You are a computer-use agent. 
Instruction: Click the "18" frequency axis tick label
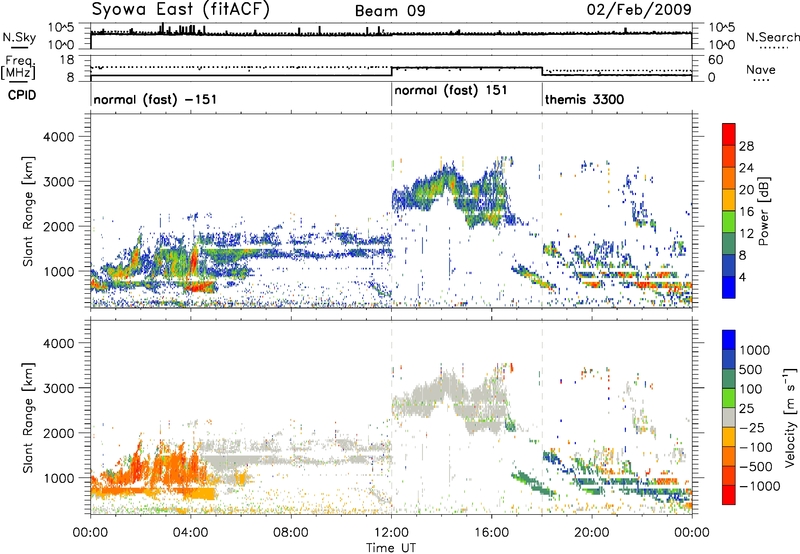click(67, 60)
